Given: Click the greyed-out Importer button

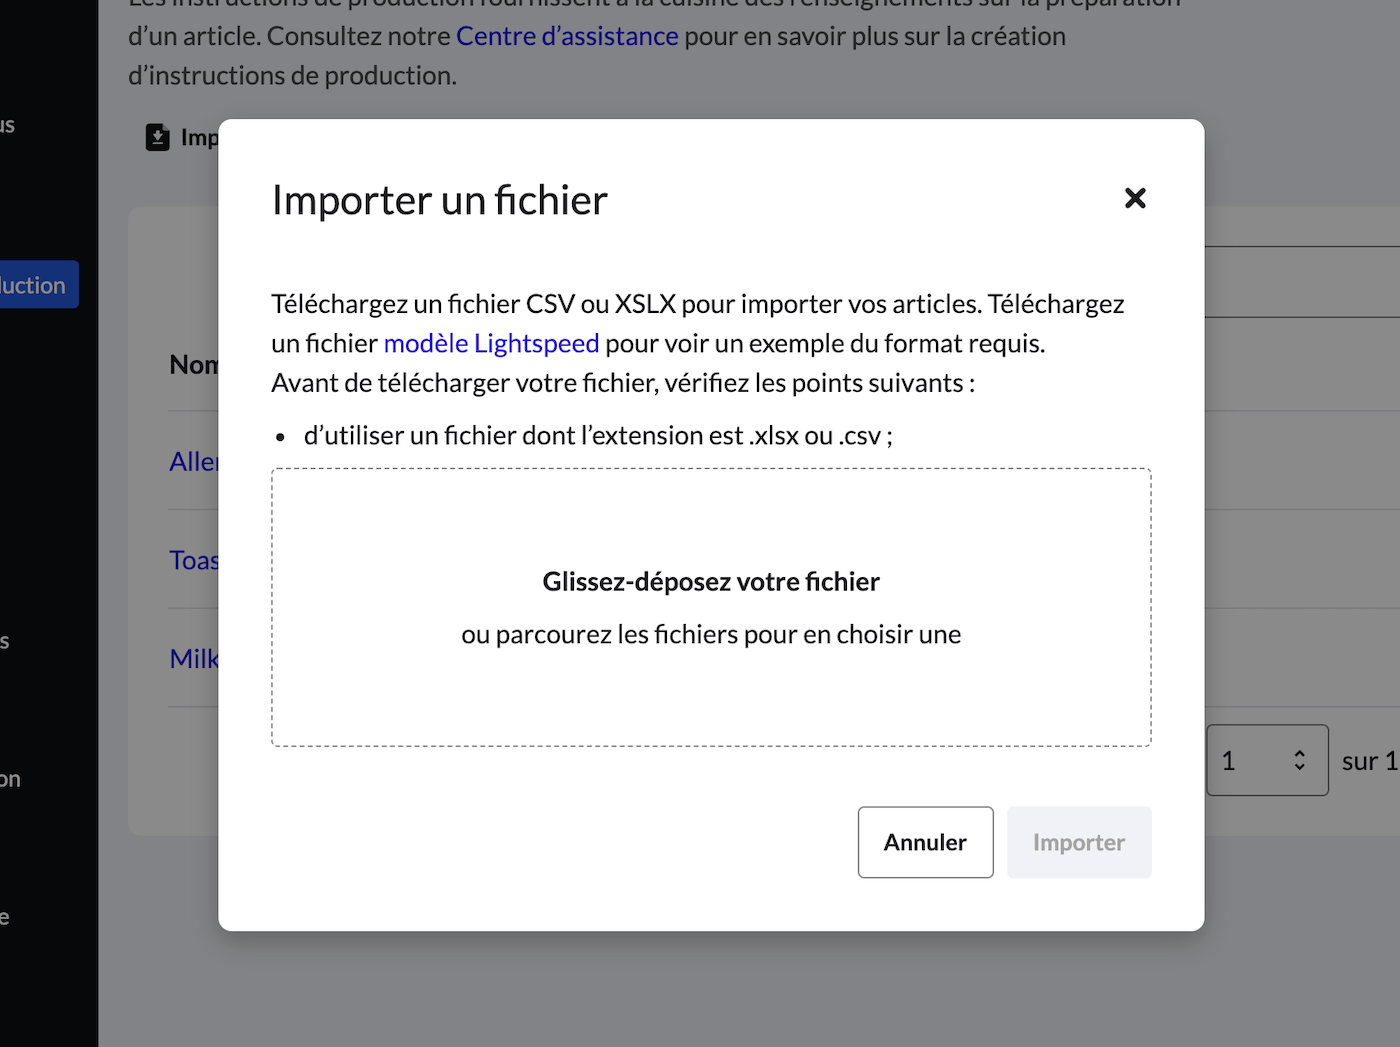Looking at the screenshot, I should pos(1079,842).
